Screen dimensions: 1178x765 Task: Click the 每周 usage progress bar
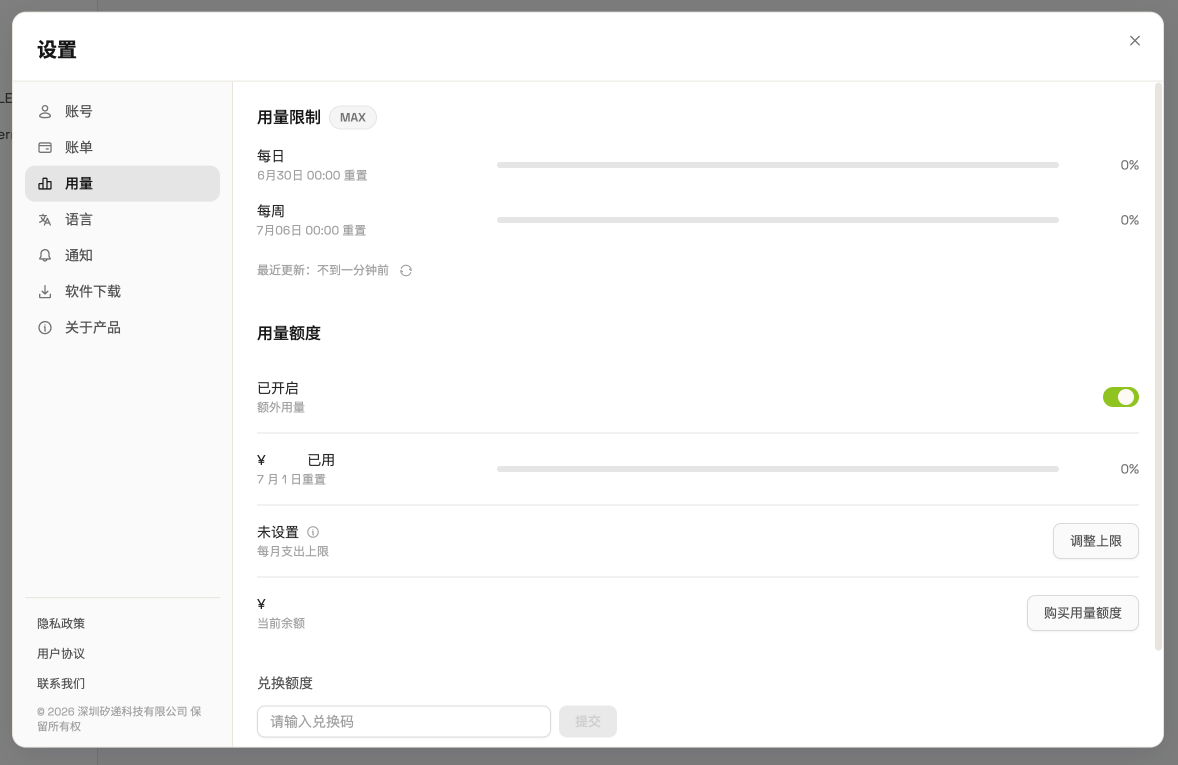point(778,219)
